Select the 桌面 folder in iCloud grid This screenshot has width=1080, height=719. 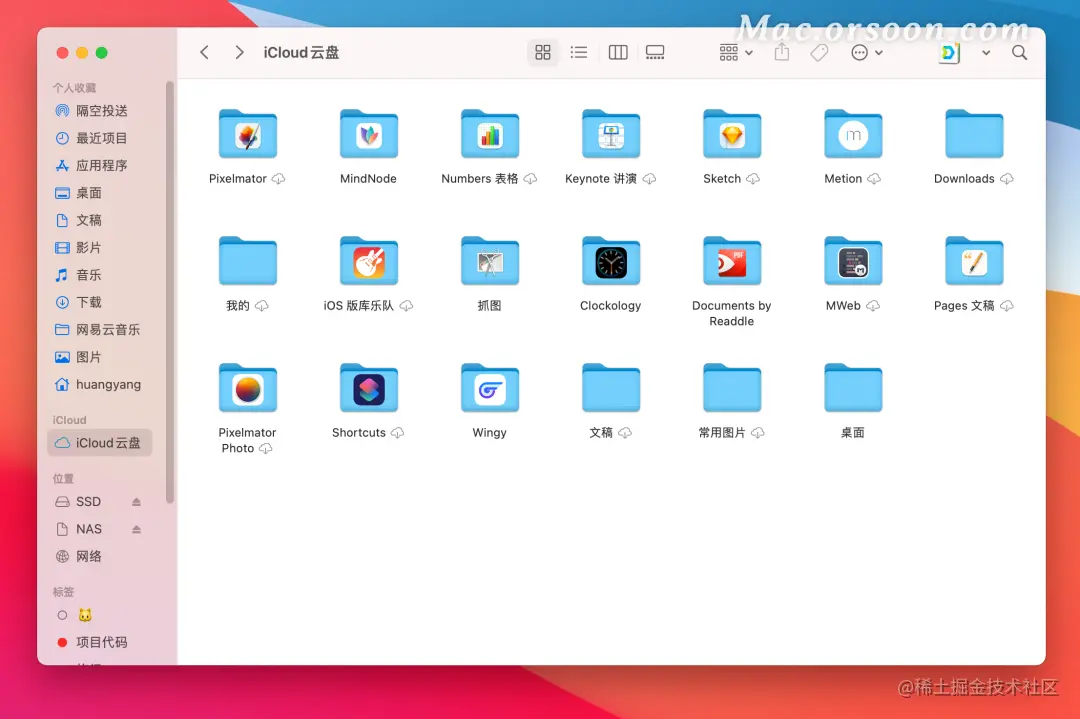[x=853, y=388]
